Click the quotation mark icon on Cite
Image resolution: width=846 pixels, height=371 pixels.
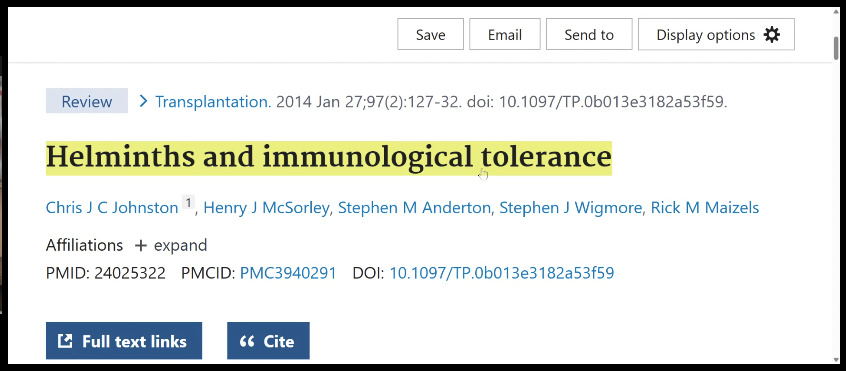(247, 341)
